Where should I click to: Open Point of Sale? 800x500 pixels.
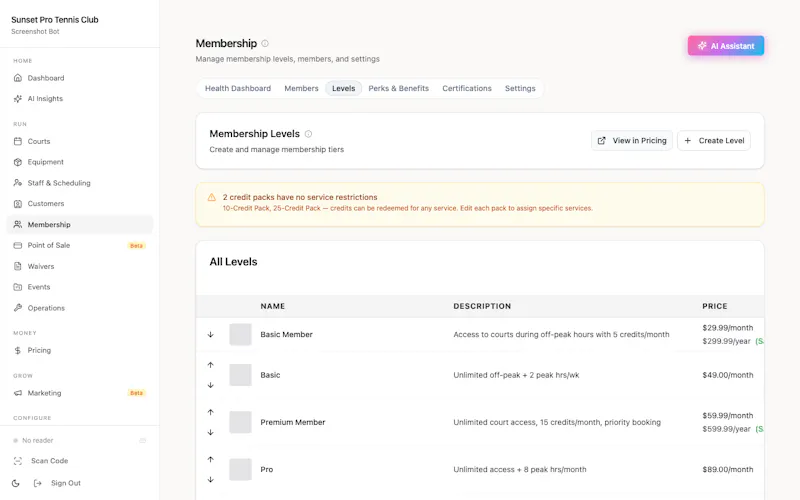(80, 245)
